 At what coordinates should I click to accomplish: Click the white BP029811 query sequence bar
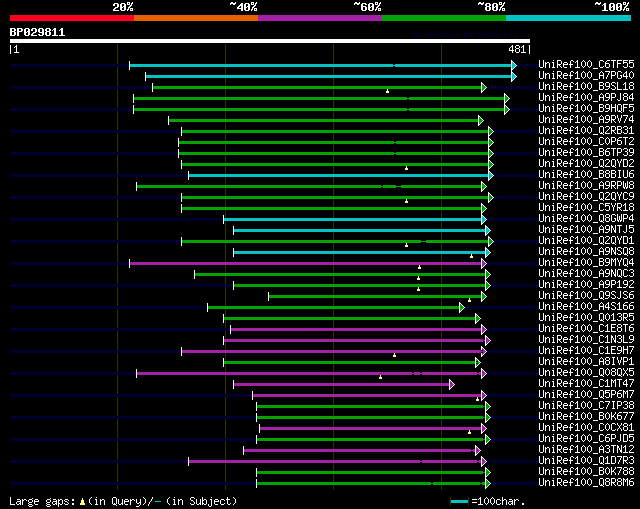(x=270, y=41)
